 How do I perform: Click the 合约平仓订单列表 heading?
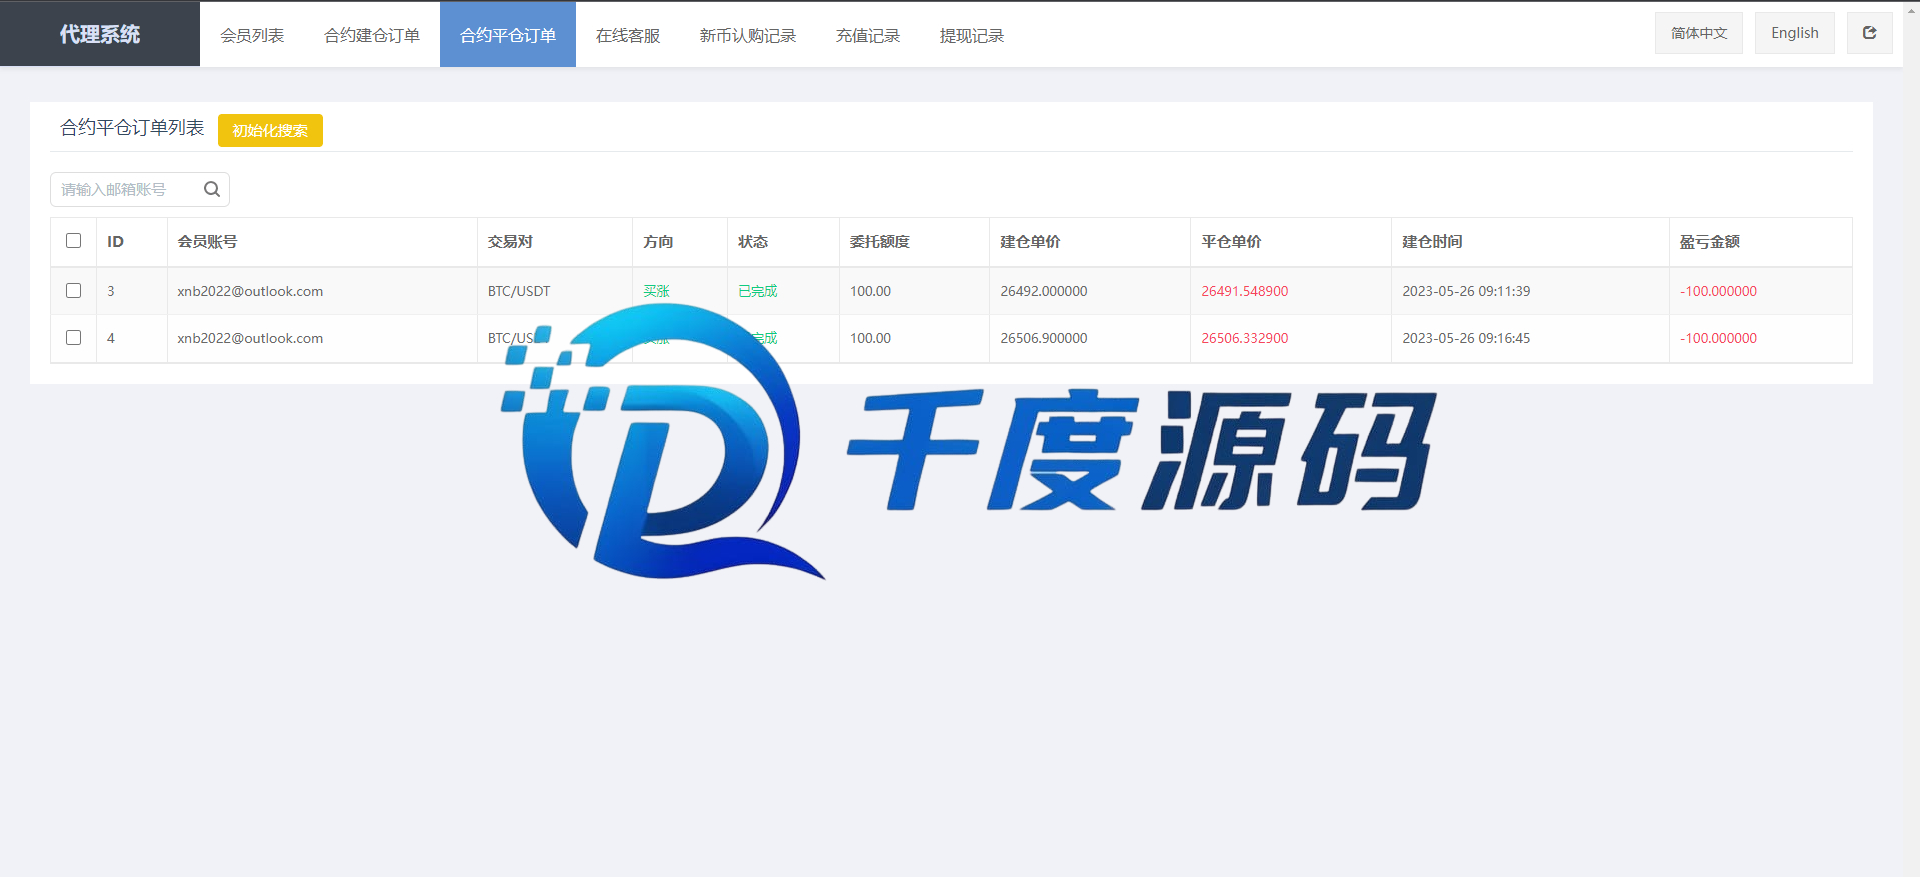pos(132,128)
